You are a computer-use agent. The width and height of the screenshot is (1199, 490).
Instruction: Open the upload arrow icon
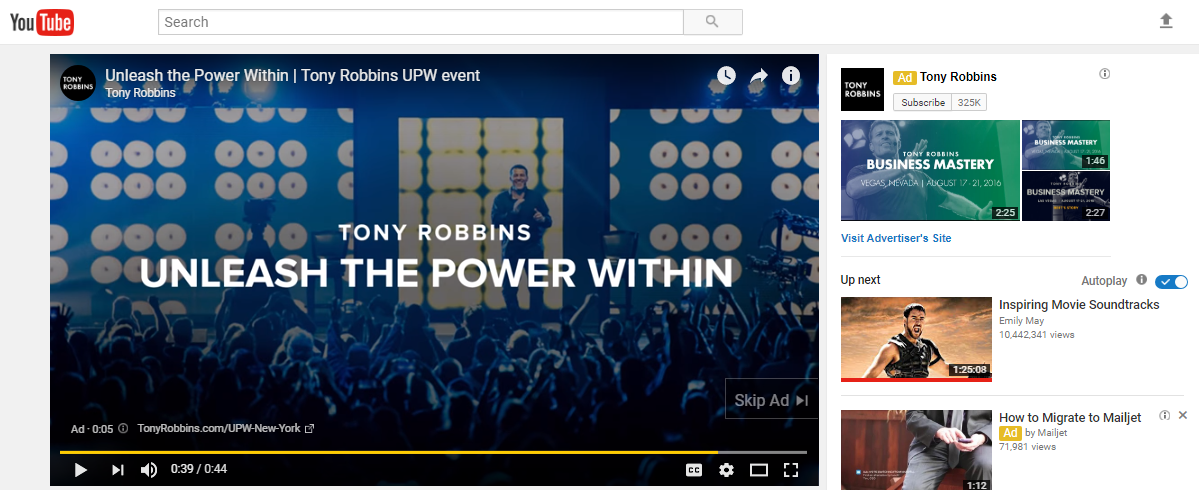1165,21
